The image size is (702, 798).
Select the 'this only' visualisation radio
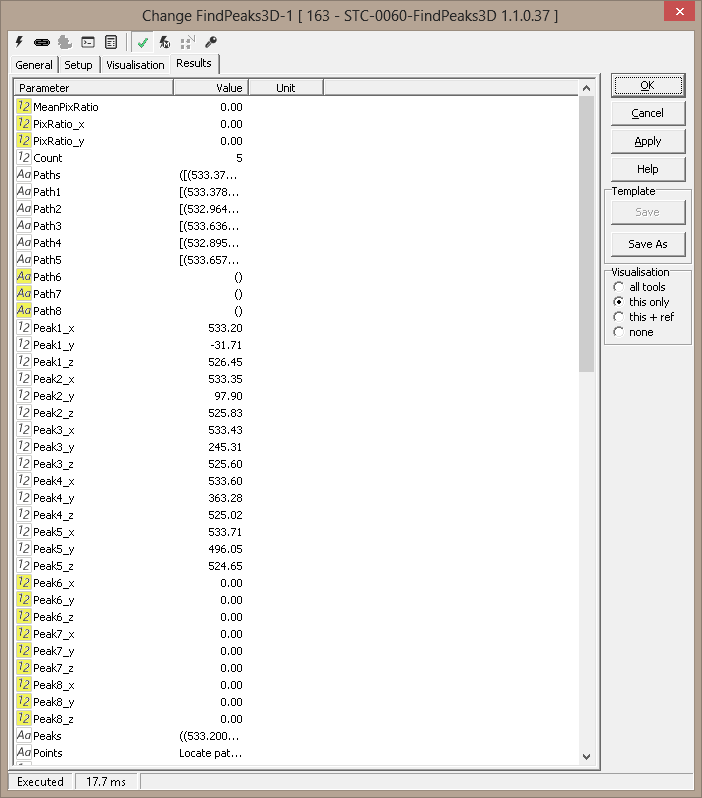point(619,302)
